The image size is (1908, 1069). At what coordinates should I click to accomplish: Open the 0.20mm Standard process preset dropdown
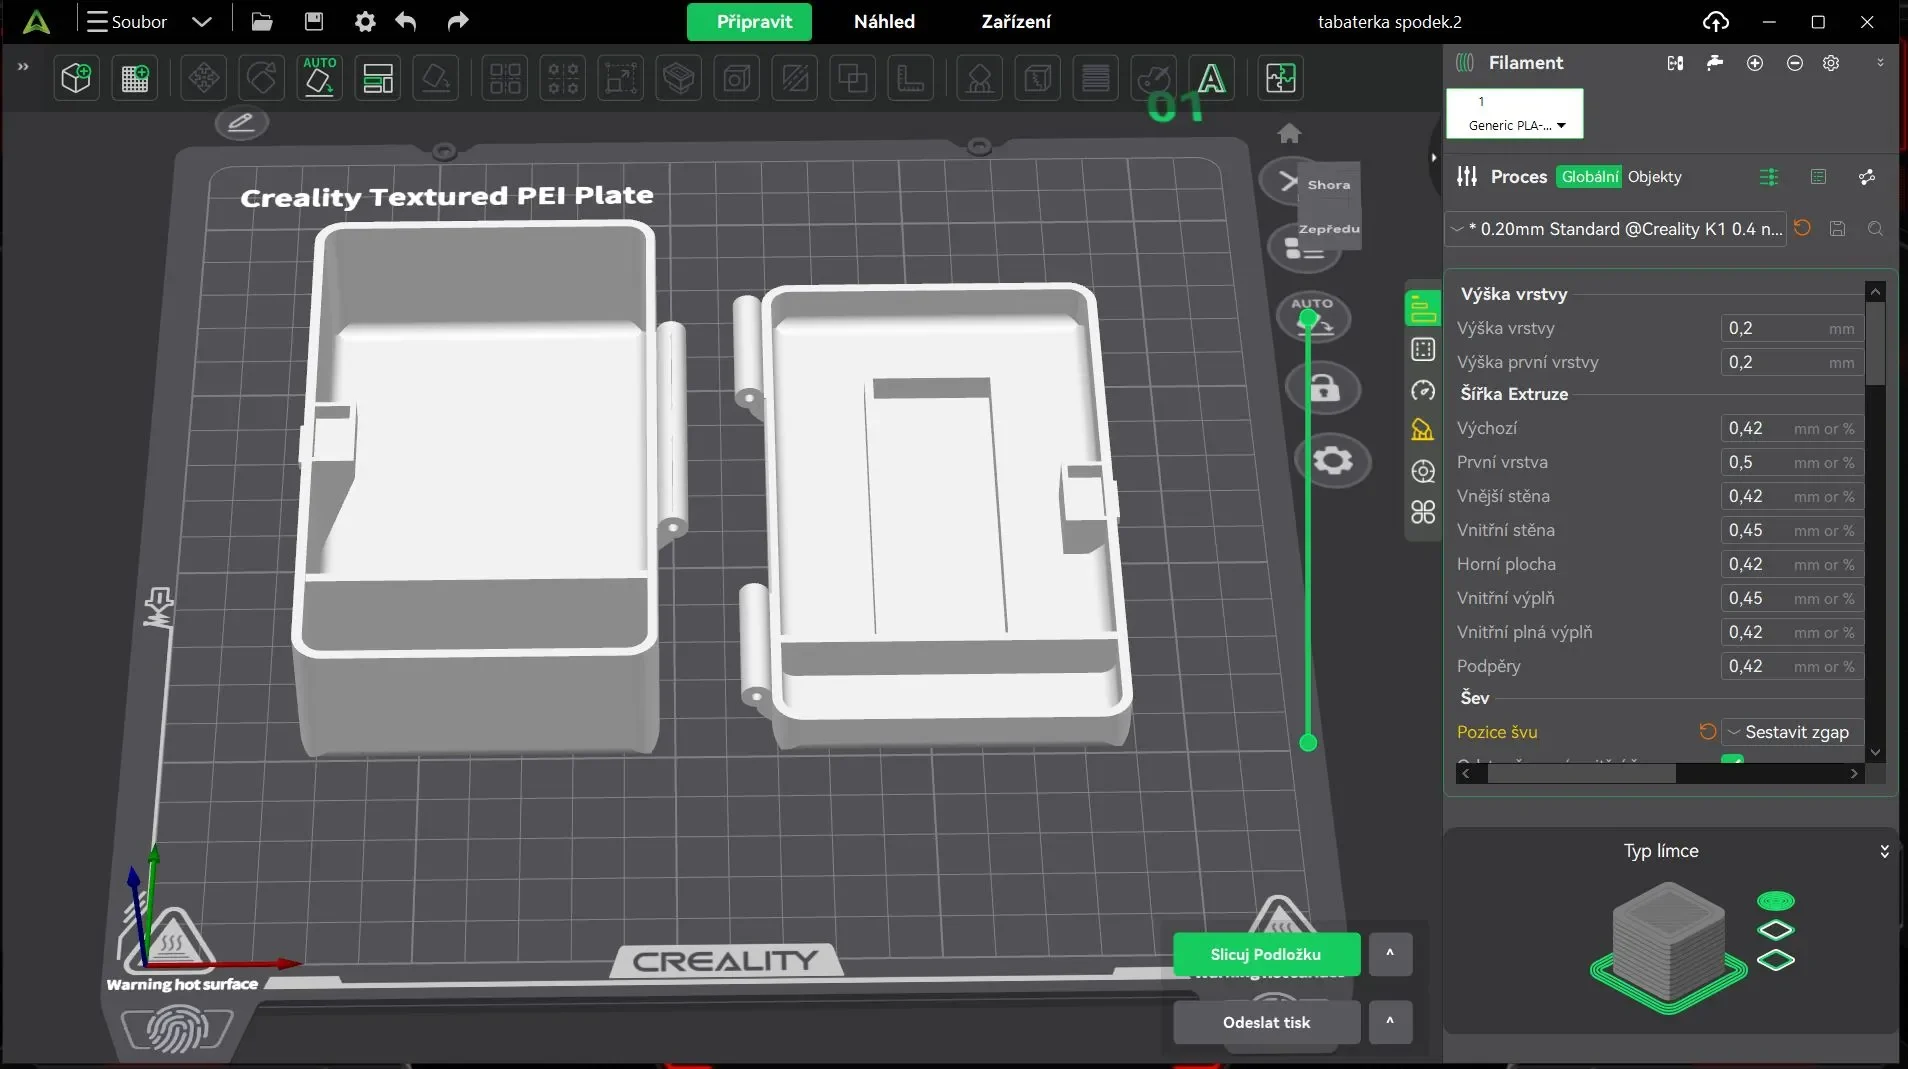coord(1617,229)
